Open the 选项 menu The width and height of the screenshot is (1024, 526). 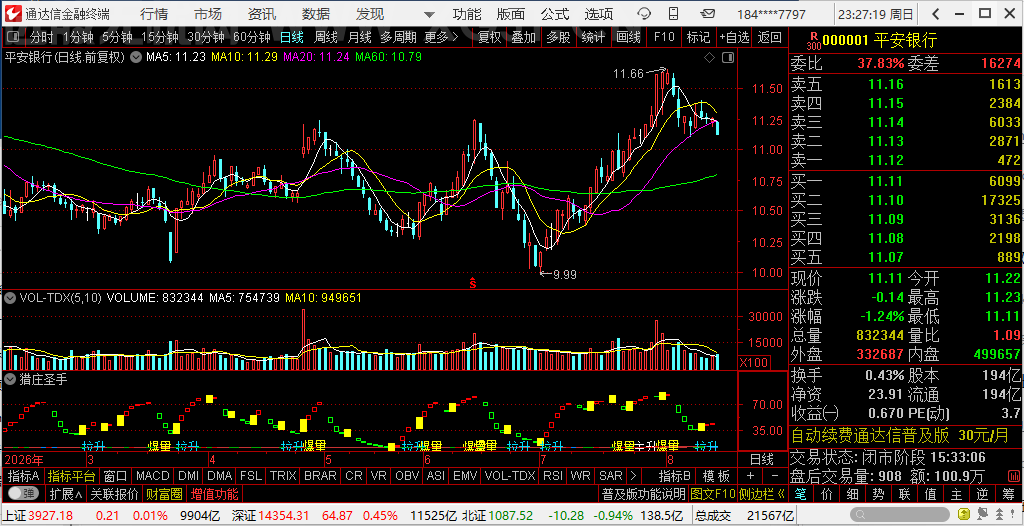(x=599, y=14)
